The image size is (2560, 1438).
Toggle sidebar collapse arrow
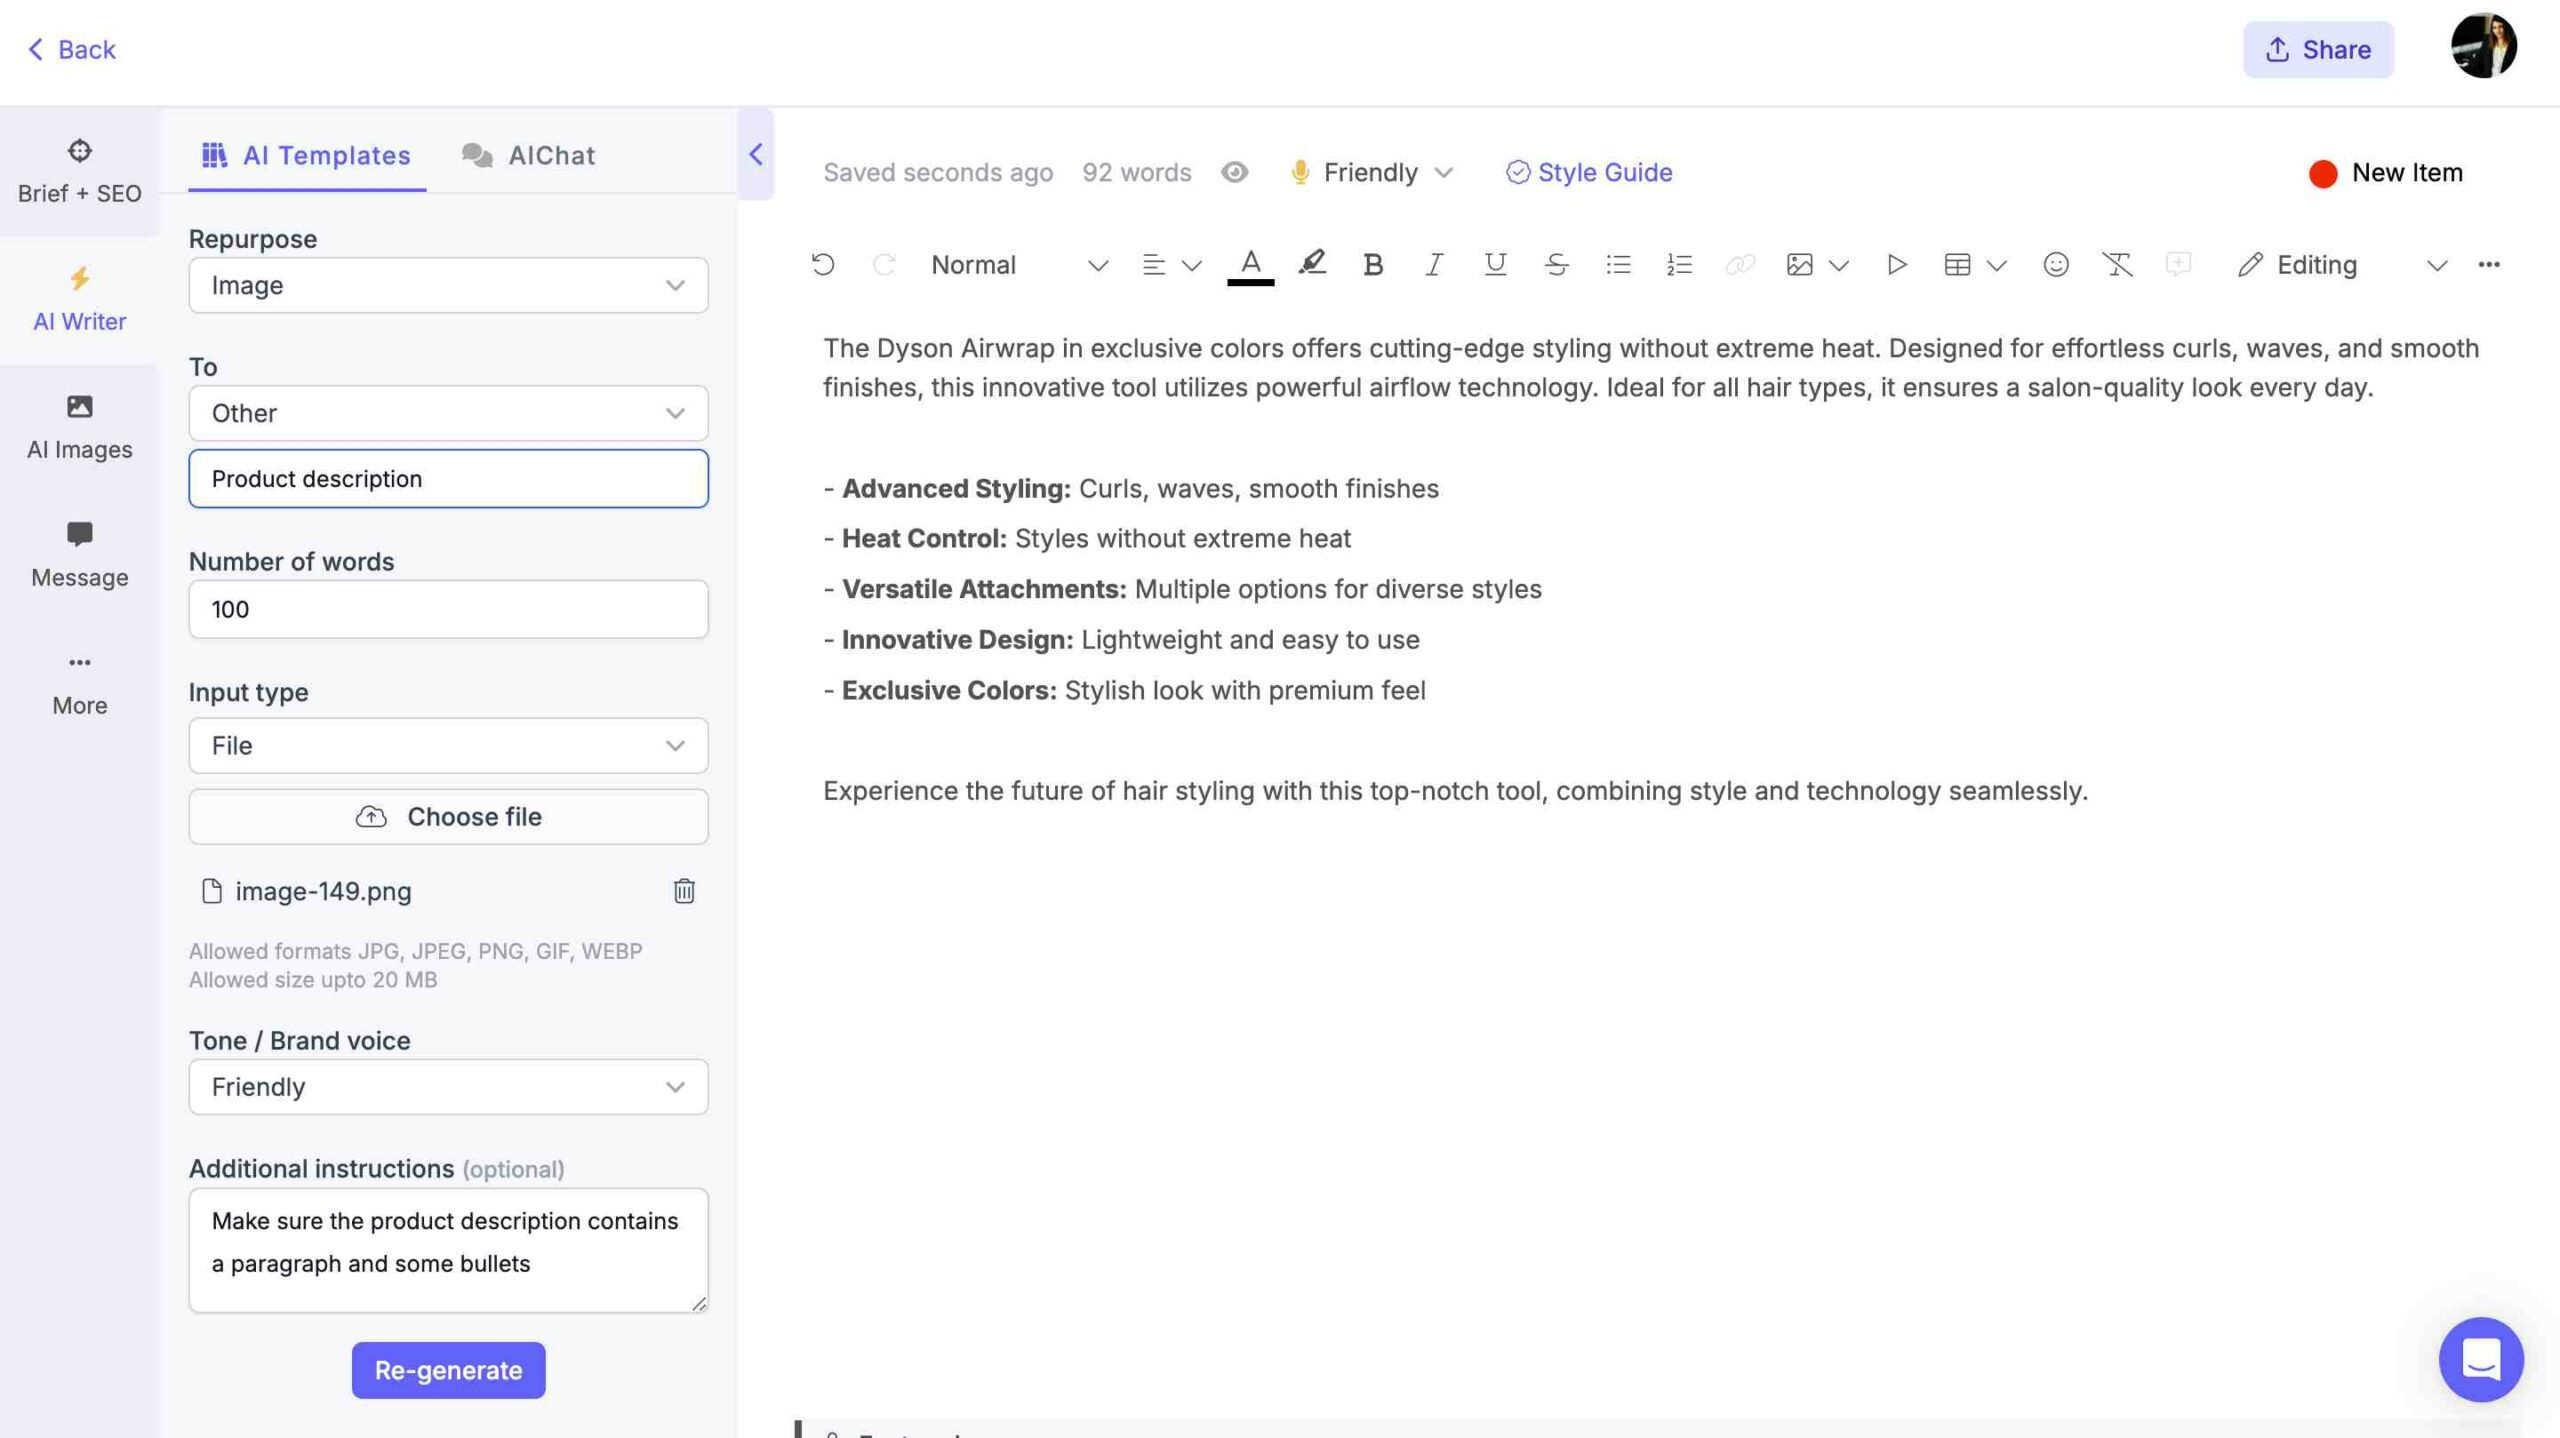click(754, 153)
